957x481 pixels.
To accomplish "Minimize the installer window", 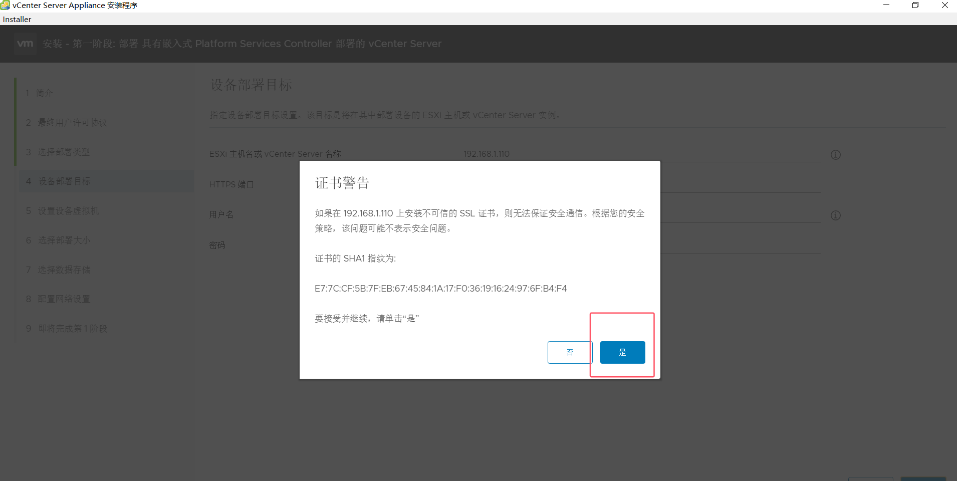I will 885,5.
